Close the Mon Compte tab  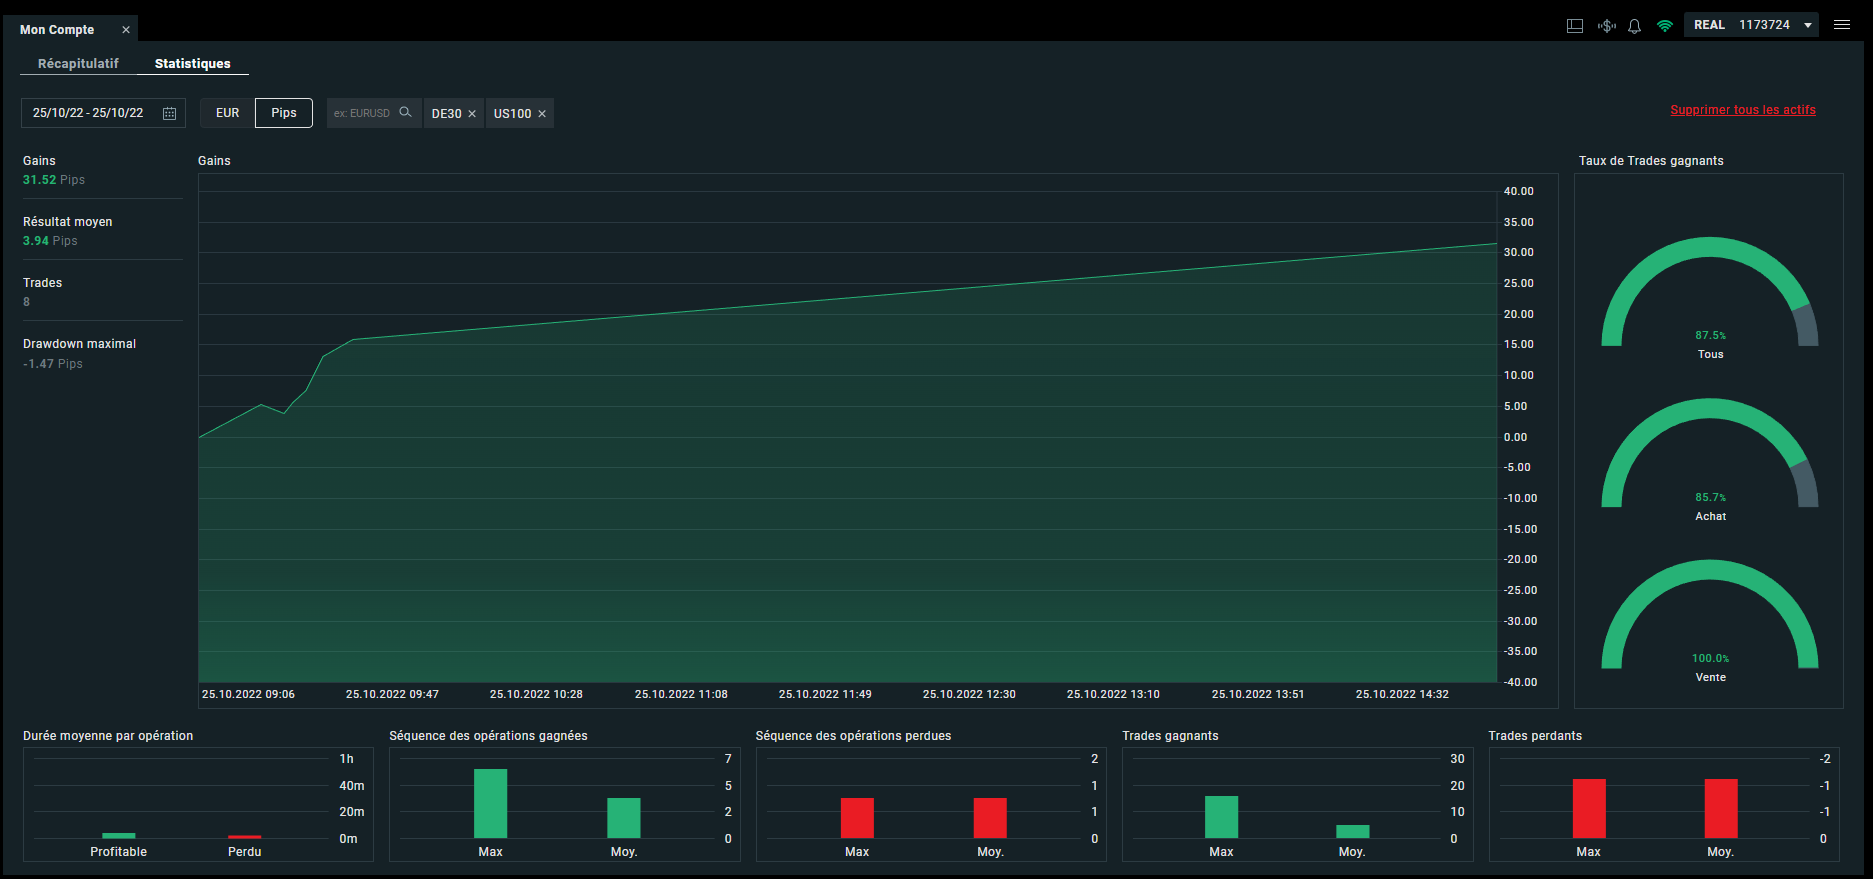coord(126,30)
